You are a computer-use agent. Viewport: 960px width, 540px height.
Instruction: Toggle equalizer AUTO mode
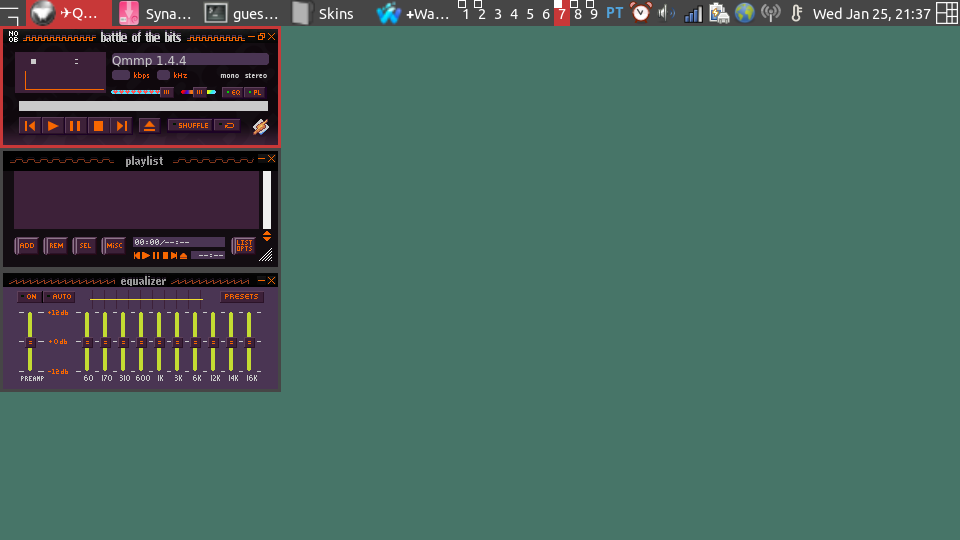tap(59, 296)
